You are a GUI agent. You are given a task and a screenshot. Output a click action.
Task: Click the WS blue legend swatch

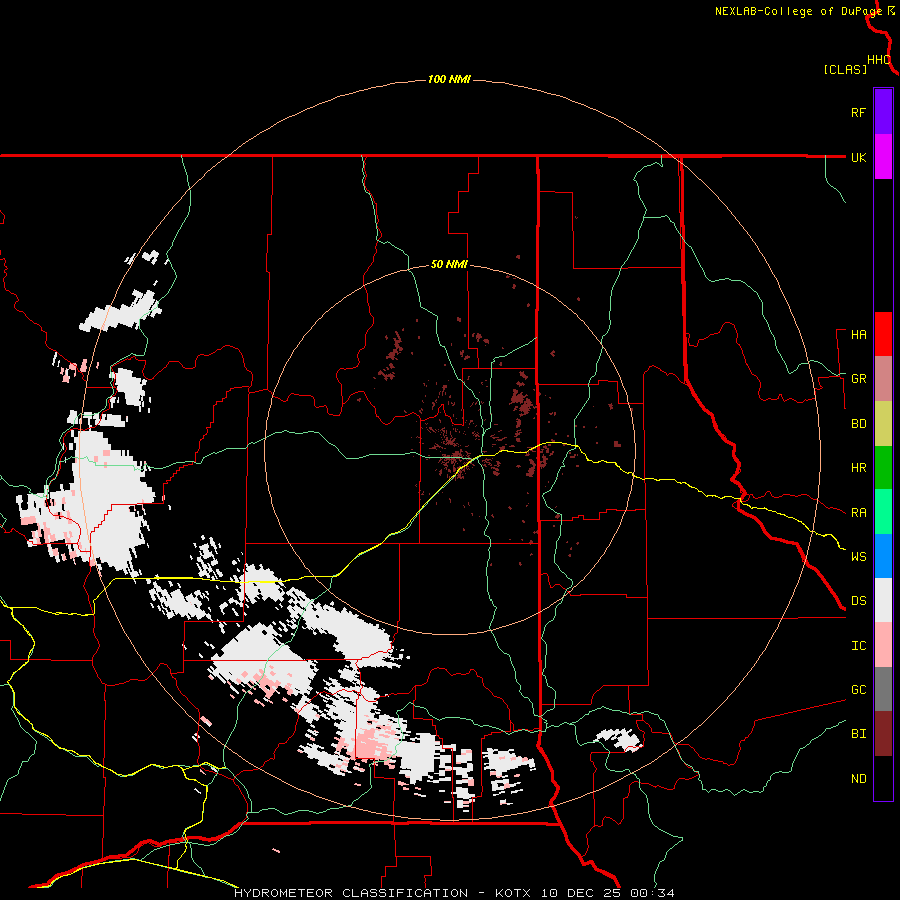[883, 556]
